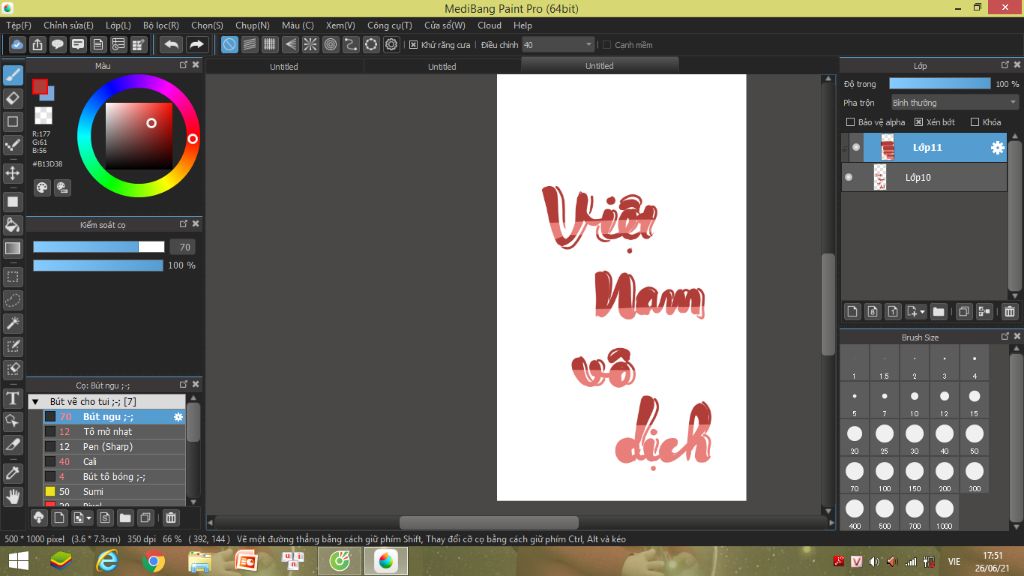Select the Move tool
1024x576 pixels.
pos(12,173)
